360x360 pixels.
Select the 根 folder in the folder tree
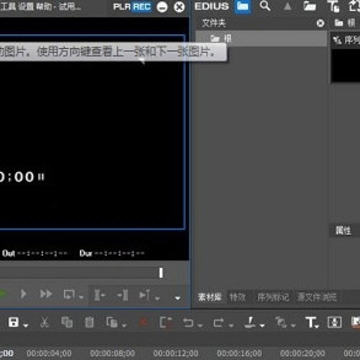pos(261,39)
